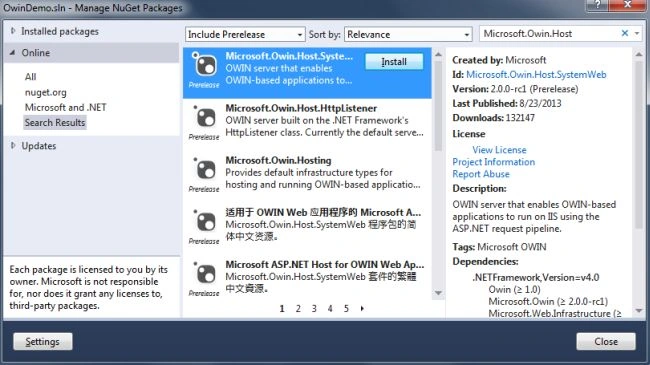Click the Last Published 8/23/2013 text
Screen dimensions: 650x365
coord(507,104)
